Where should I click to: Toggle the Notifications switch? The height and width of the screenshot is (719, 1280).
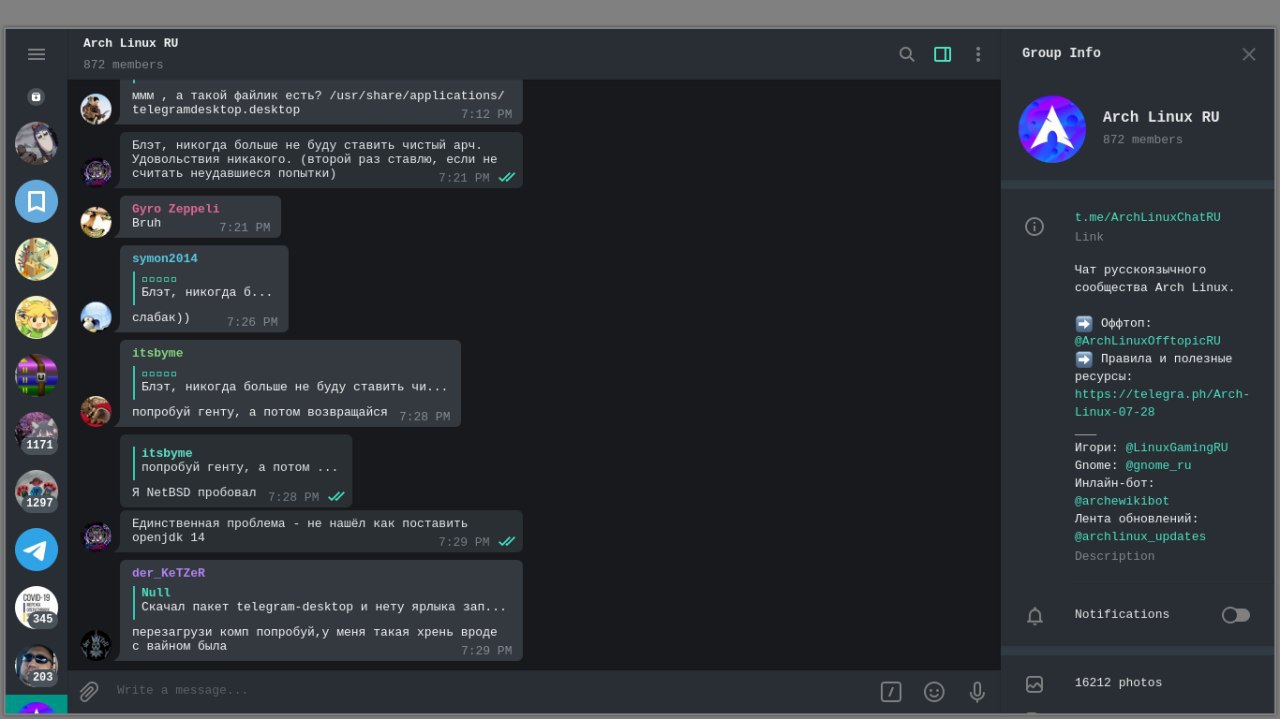(1235, 615)
